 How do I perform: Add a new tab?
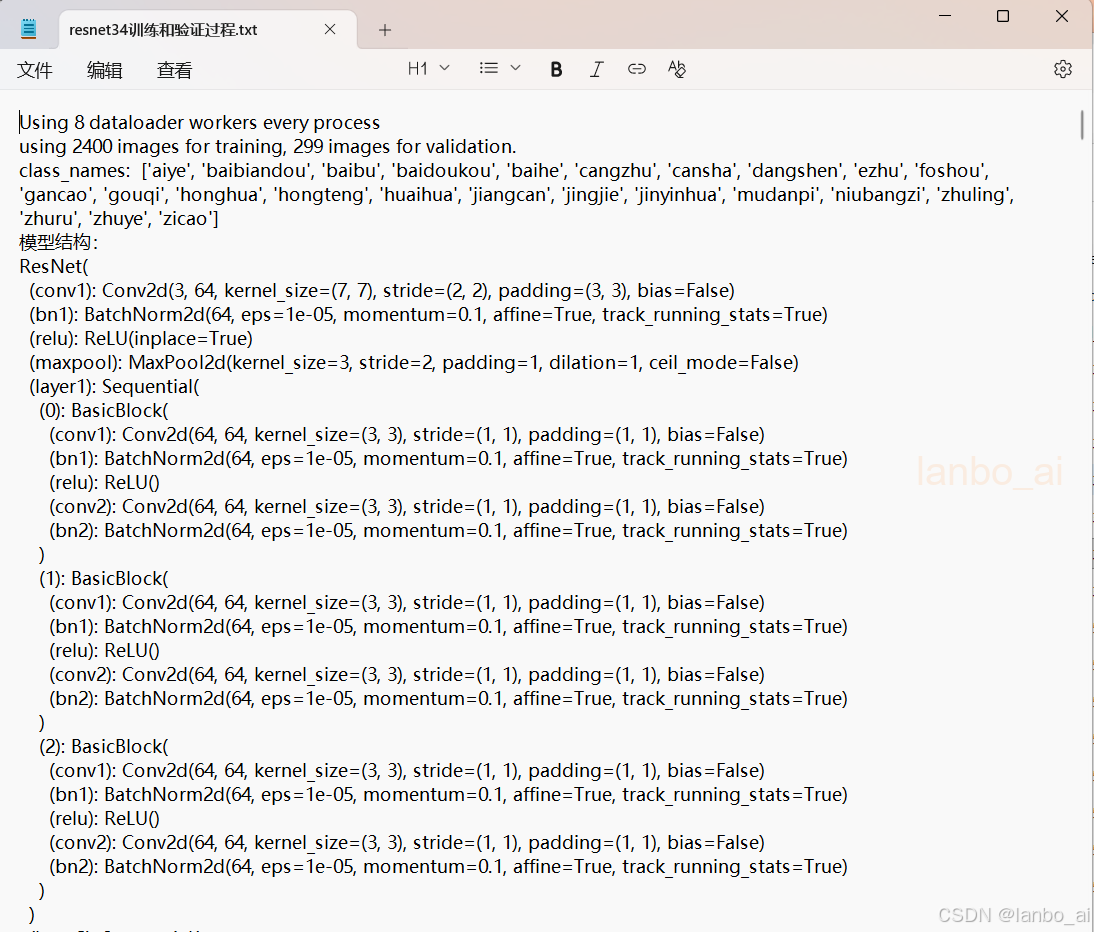[384, 30]
